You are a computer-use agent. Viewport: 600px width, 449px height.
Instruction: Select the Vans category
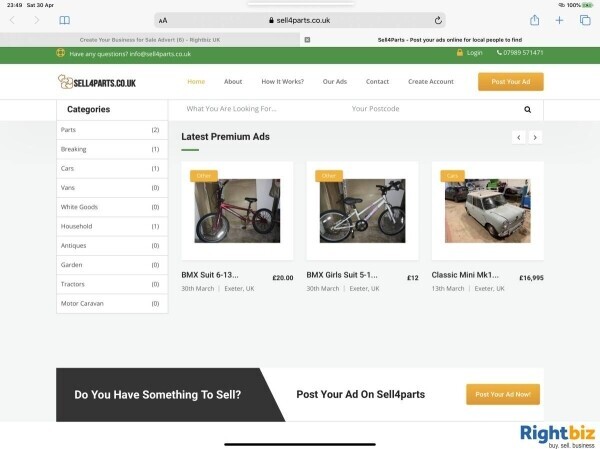pyautogui.click(x=112, y=188)
